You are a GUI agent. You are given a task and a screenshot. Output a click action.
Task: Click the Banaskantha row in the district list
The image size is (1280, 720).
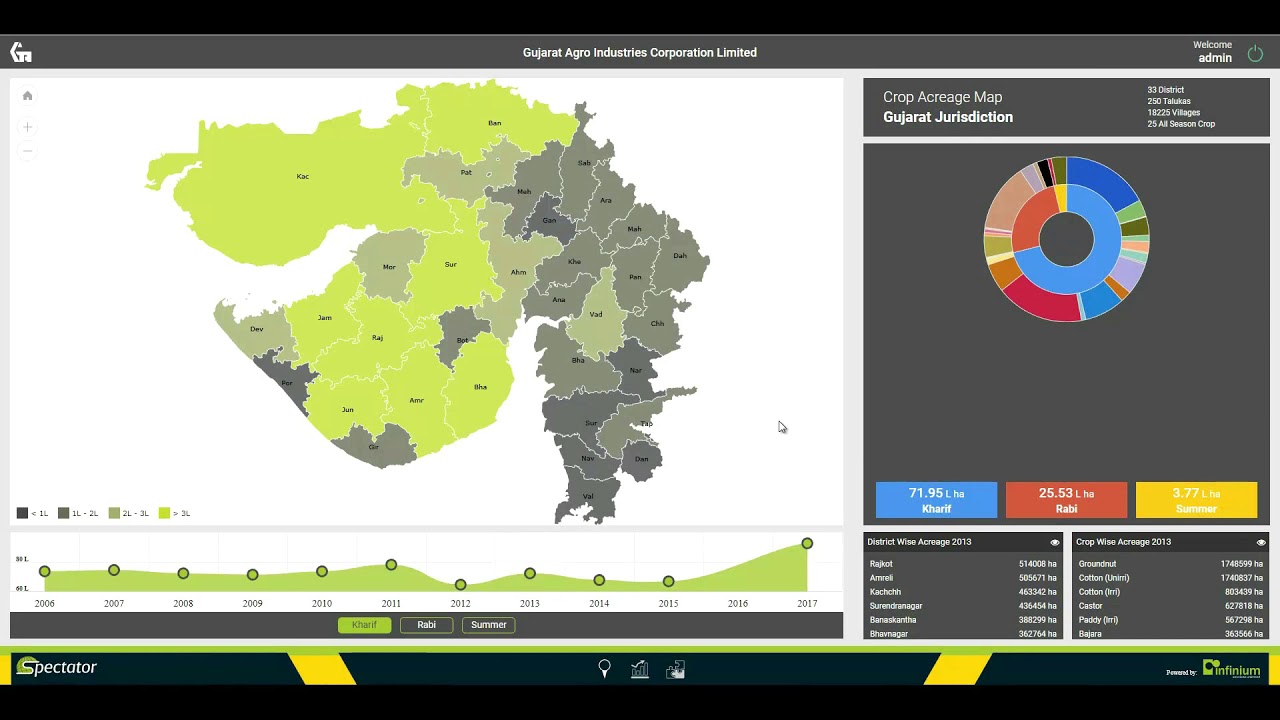pos(961,620)
